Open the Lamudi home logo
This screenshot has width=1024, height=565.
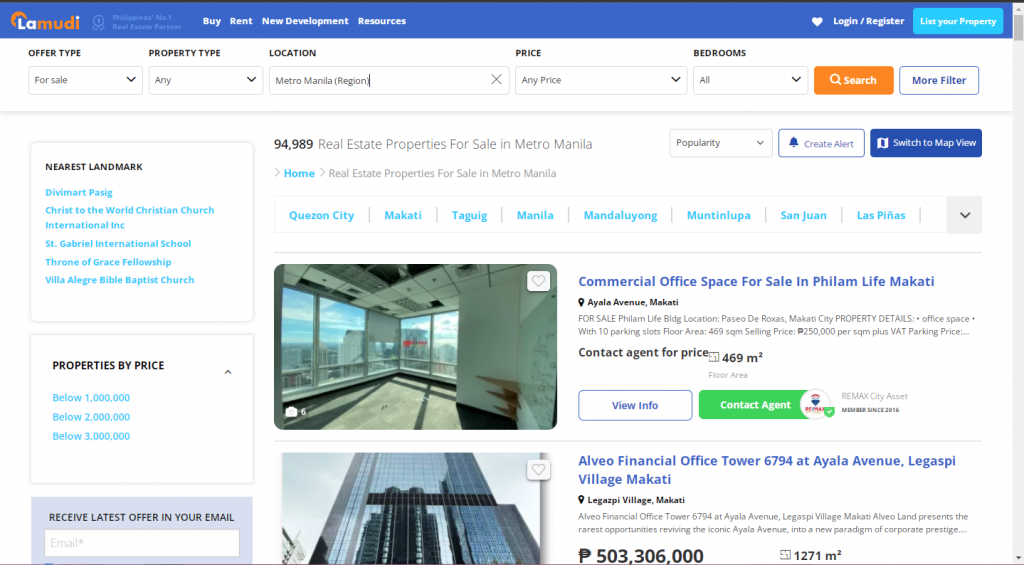tap(45, 22)
